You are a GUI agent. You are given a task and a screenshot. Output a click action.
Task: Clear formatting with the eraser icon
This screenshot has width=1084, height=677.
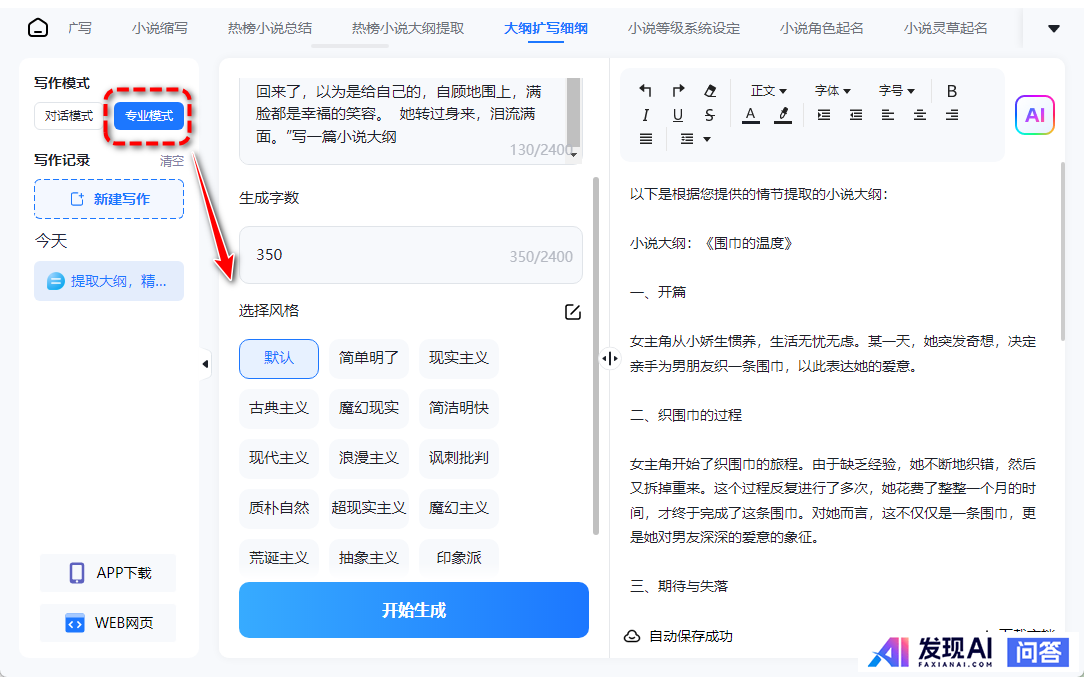coord(710,91)
